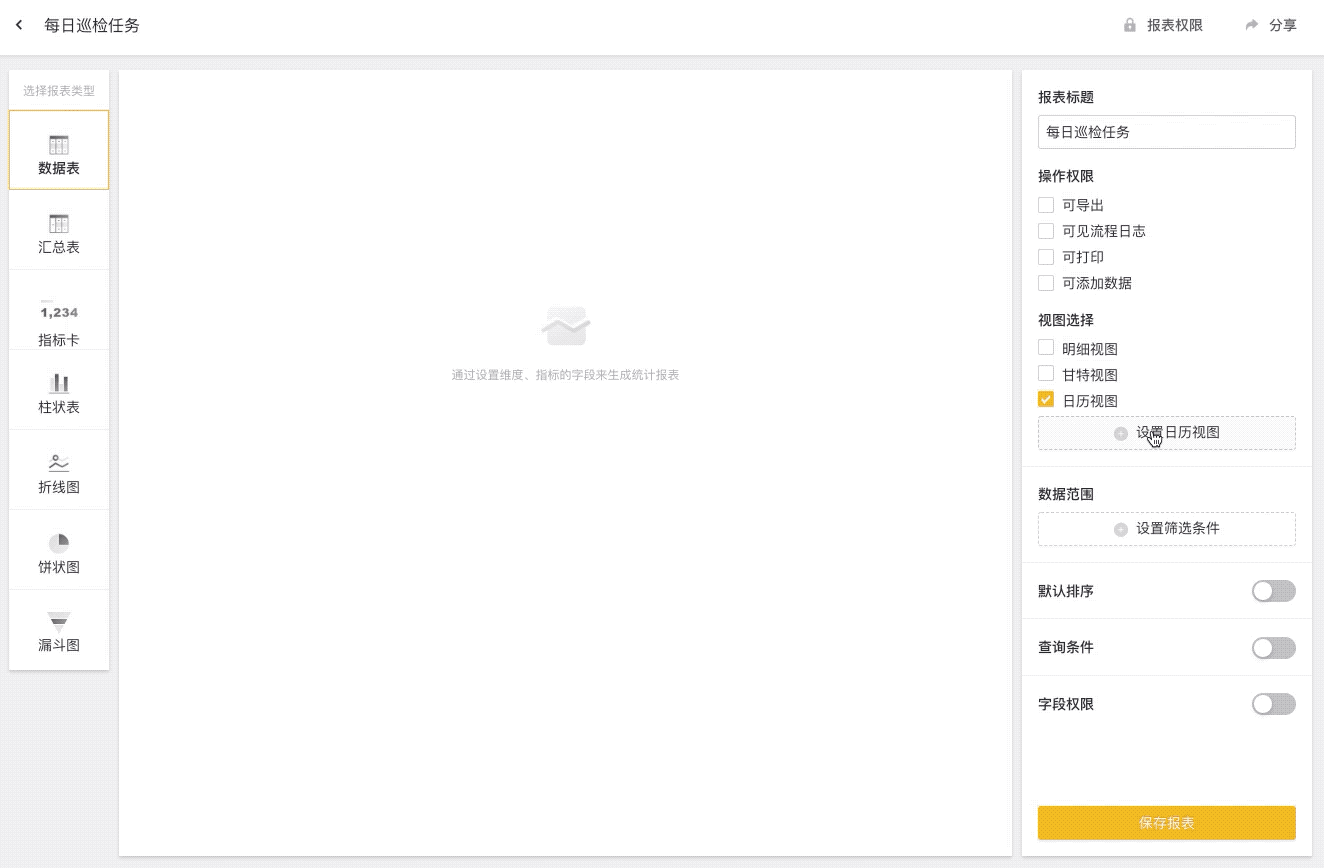Click the 报表权限 text link
The height and width of the screenshot is (868, 1324).
pos(1175,25)
